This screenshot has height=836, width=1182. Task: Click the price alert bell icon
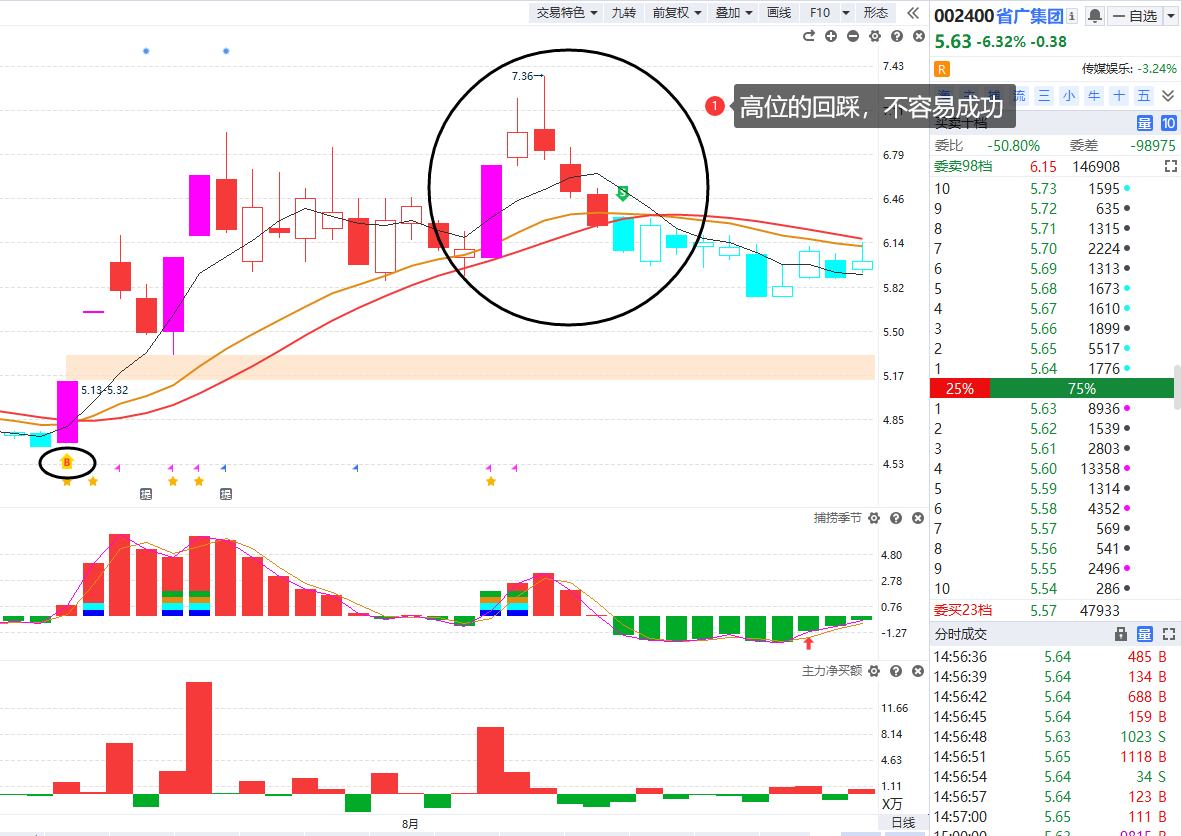(x=1095, y=16)
